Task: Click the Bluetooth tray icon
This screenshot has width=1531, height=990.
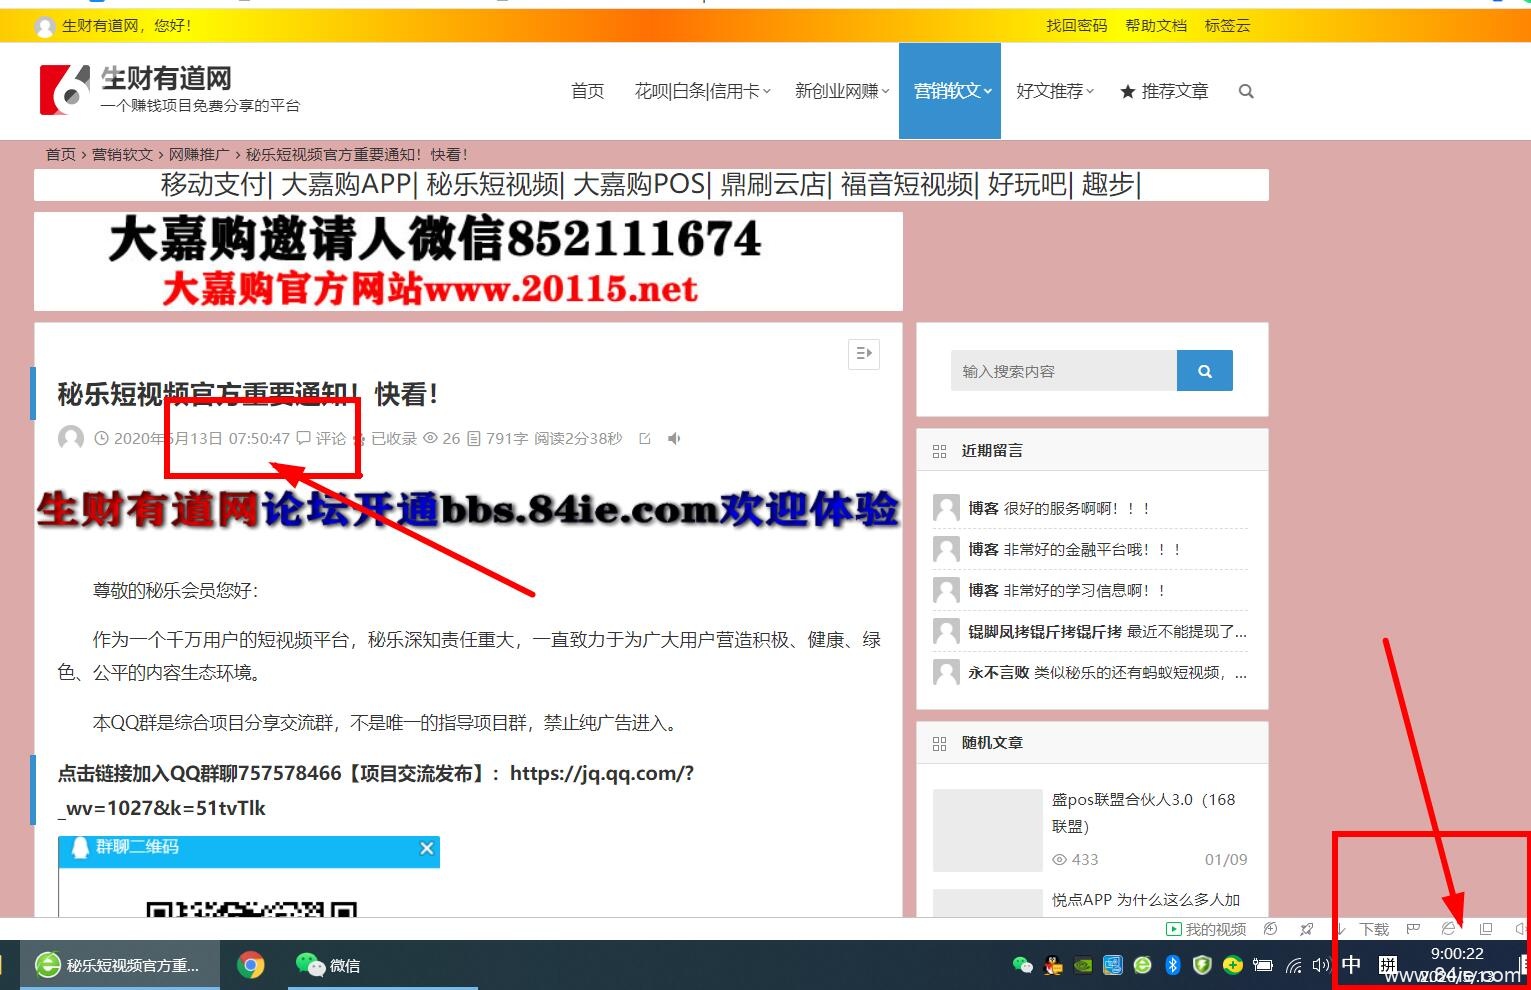Action: click(x=1173, y=965)
